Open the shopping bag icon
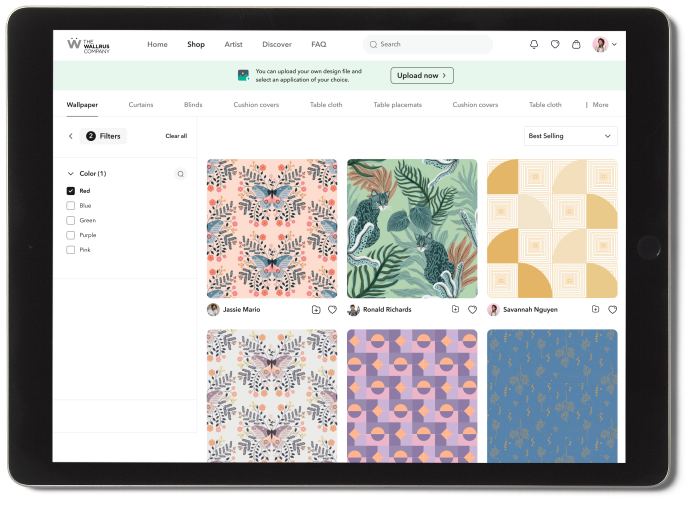693x505 pixels. [576, 44]
